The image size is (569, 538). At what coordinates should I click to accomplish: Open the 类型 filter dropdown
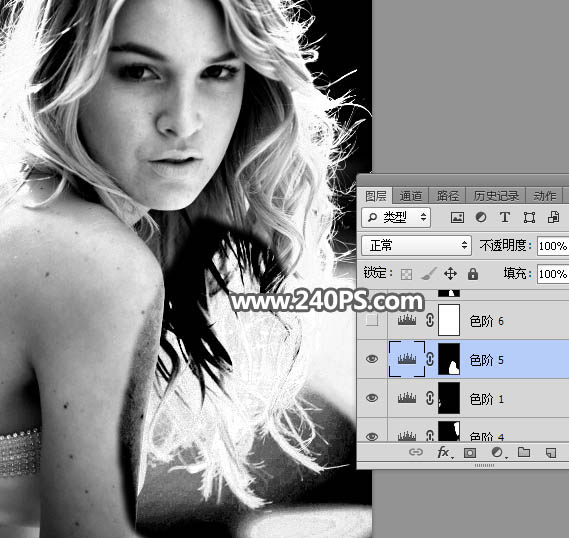click(396, 217)
